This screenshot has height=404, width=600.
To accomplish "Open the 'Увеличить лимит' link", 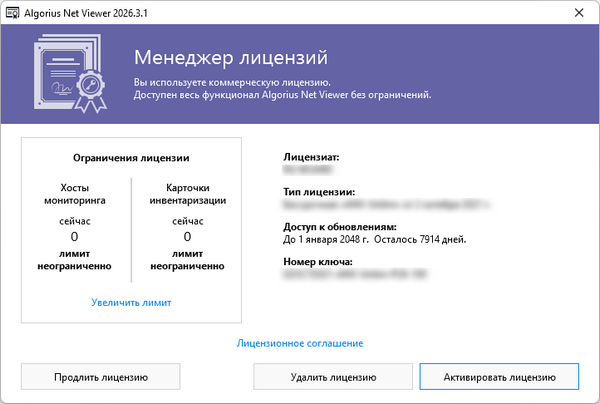I will click(131, 303).
